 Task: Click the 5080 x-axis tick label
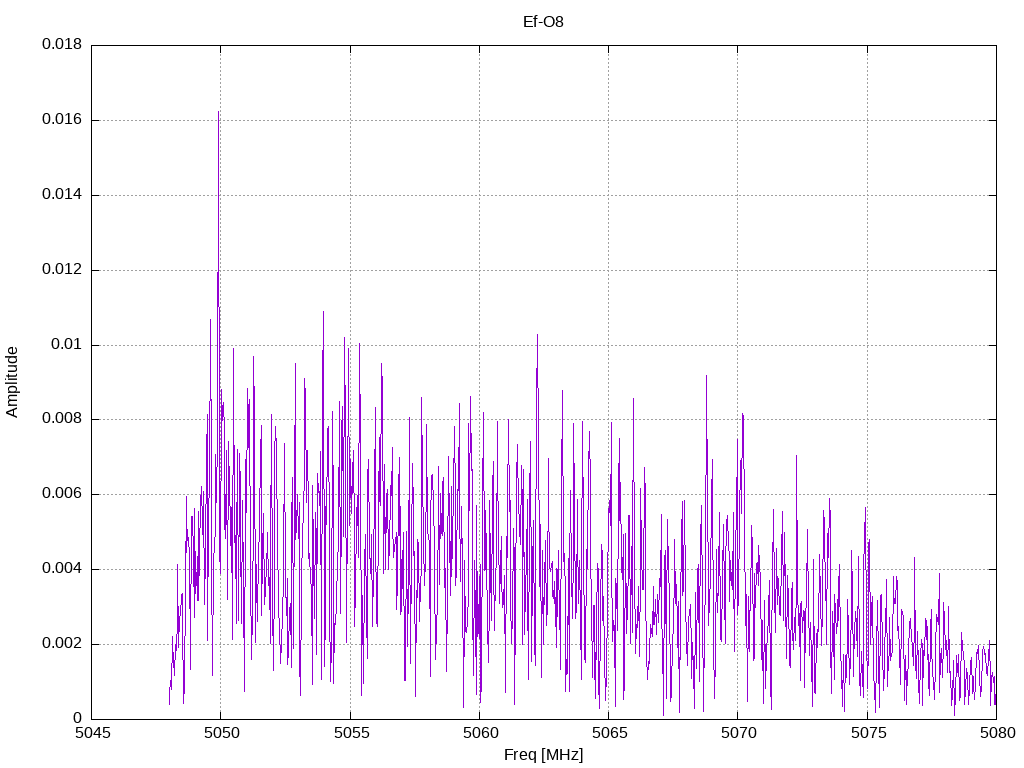[x=997, y=733]
